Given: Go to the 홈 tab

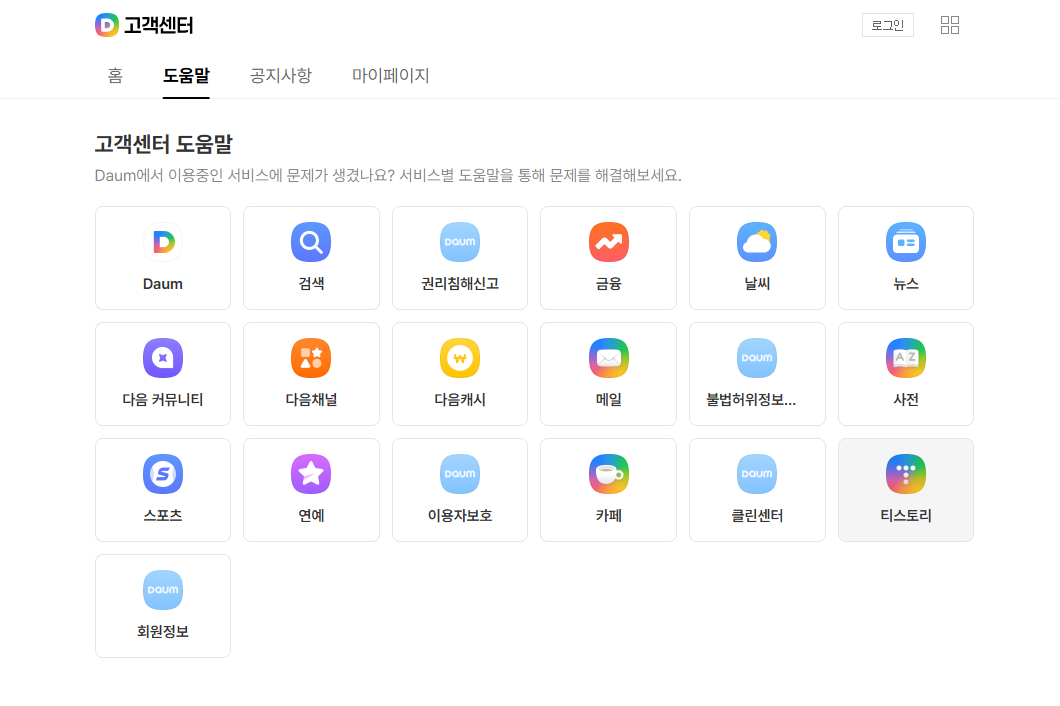Looking at the screenshot, I should pyautogui.click(x=116, y=75).
